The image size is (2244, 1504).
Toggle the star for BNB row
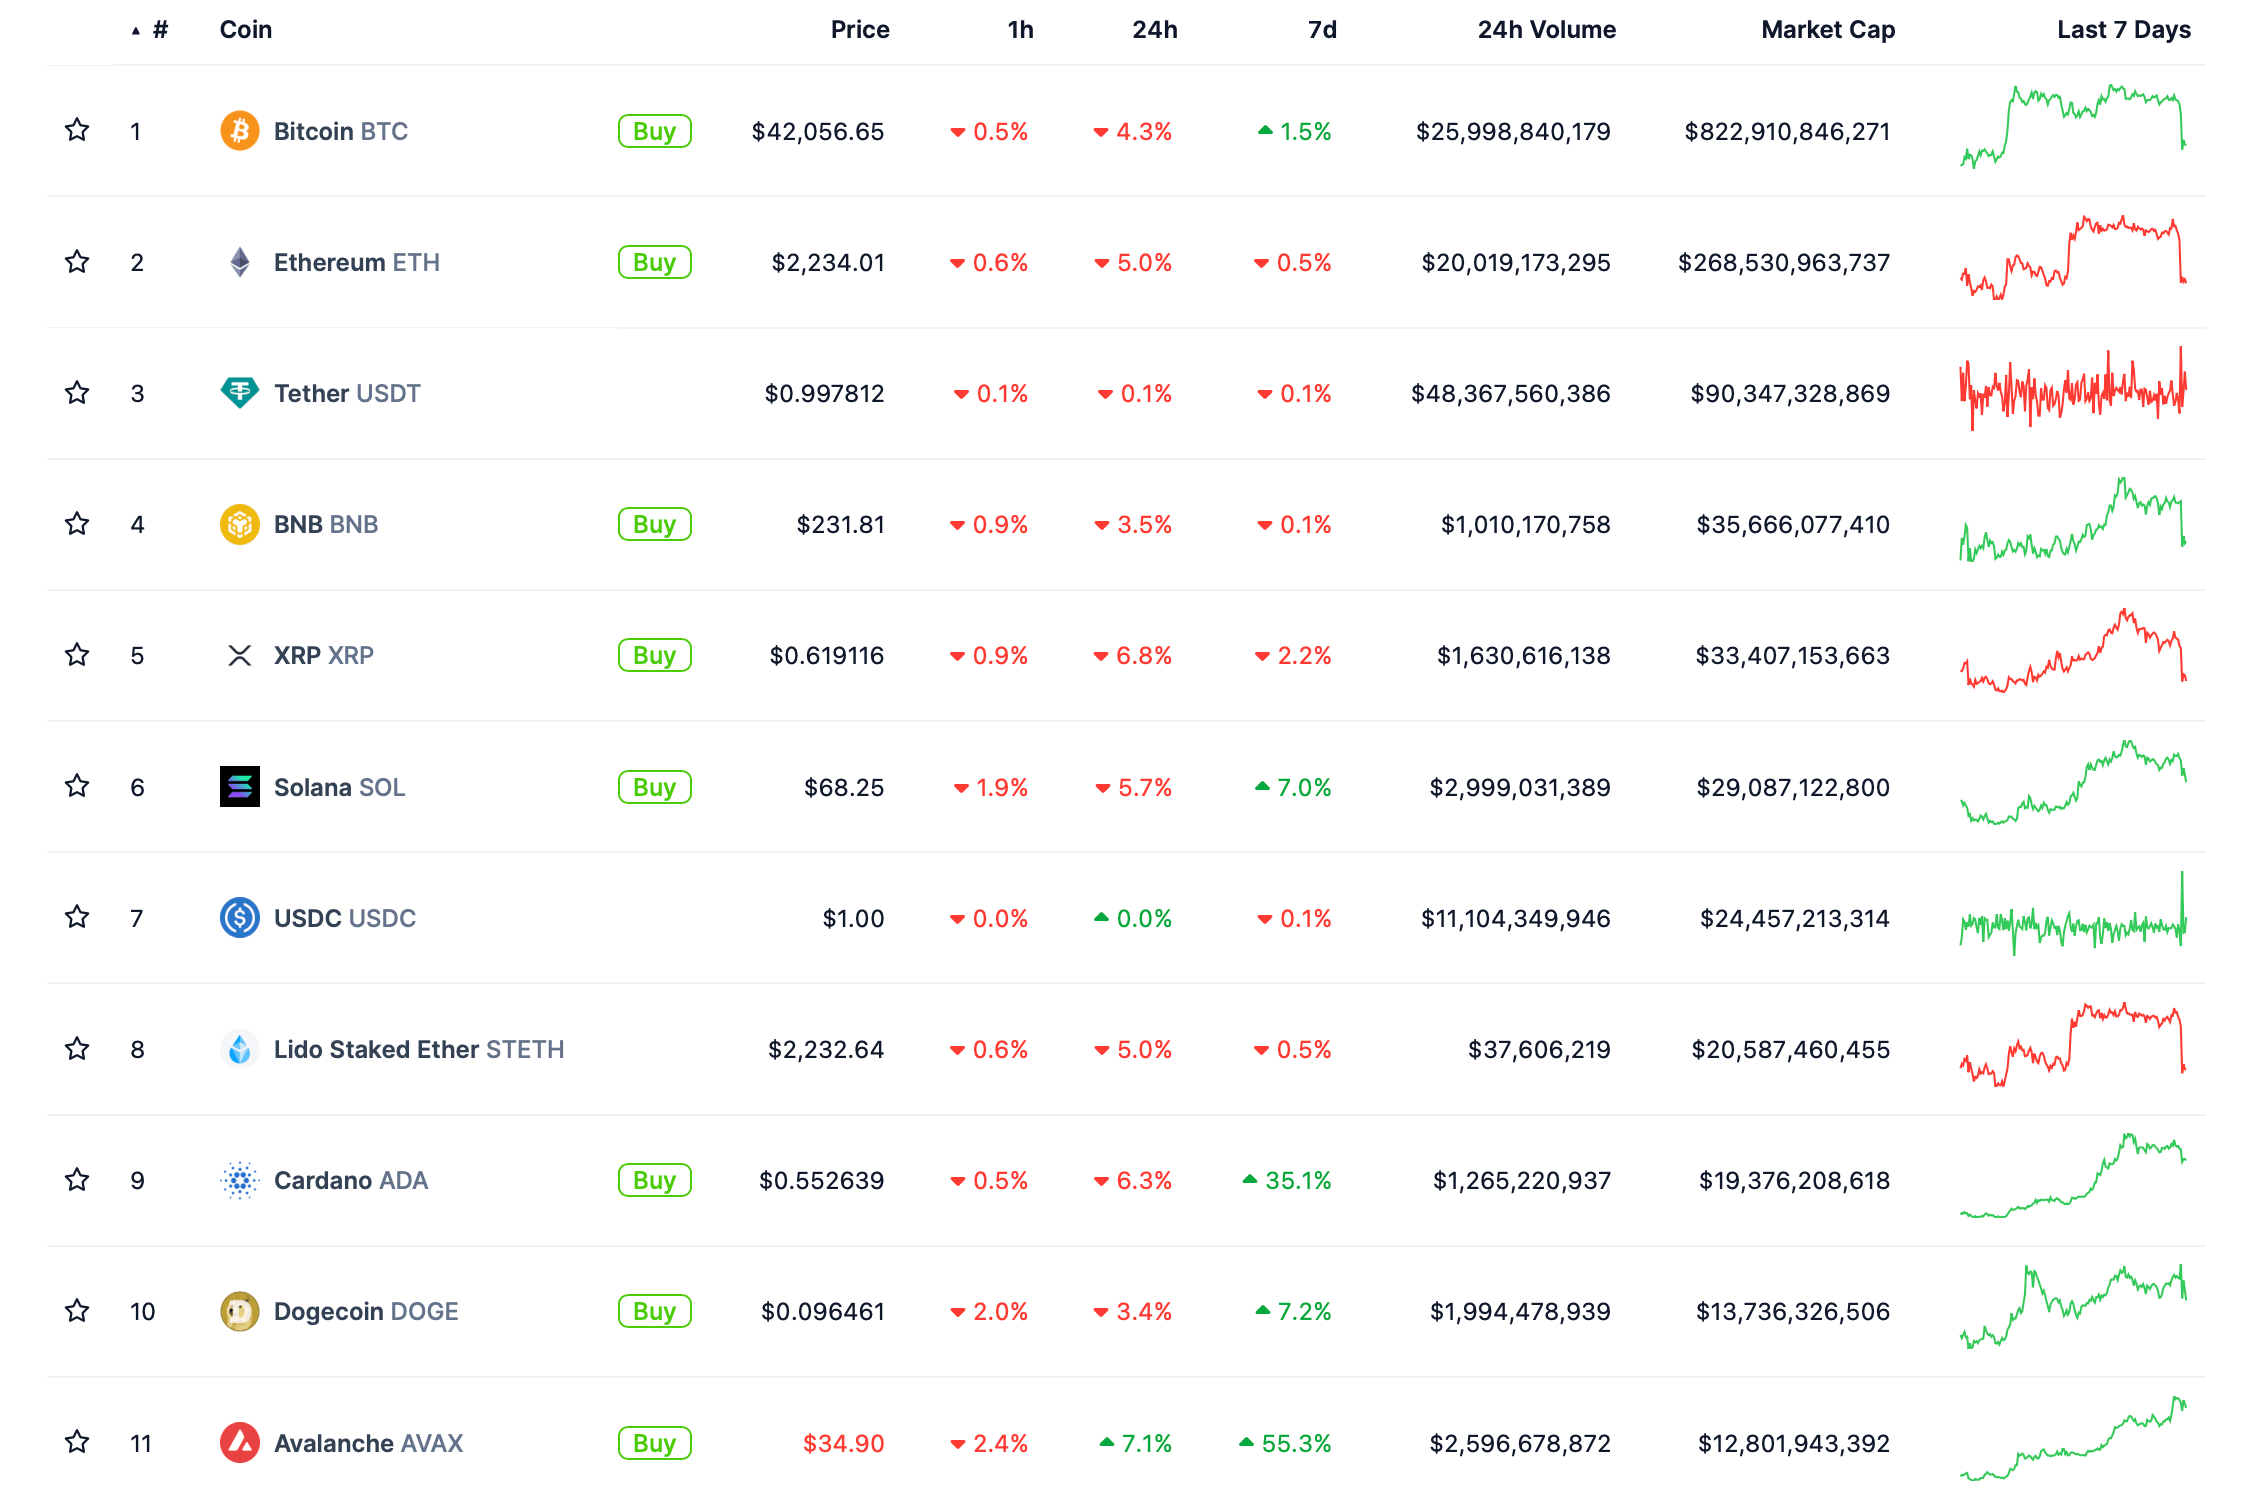pos(77,524)
